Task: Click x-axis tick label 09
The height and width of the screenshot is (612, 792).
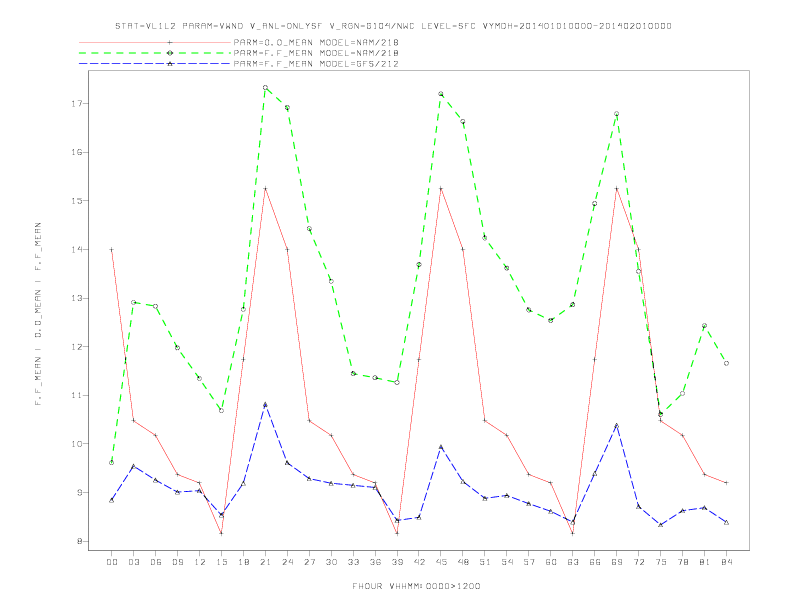Action: 177,562
